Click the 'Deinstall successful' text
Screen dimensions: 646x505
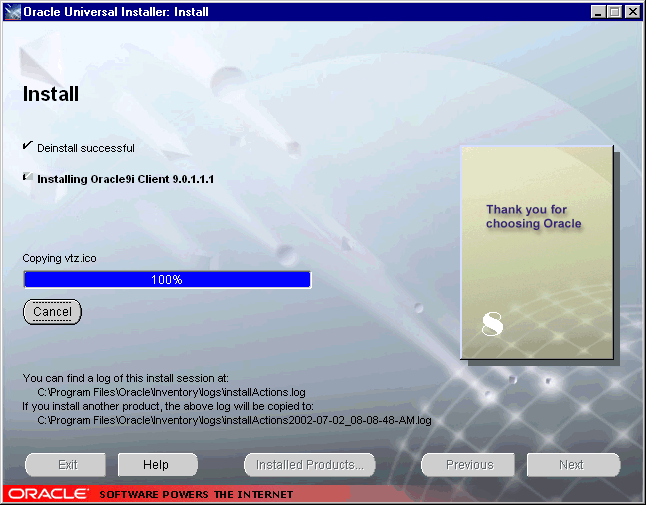pos(86,148)
